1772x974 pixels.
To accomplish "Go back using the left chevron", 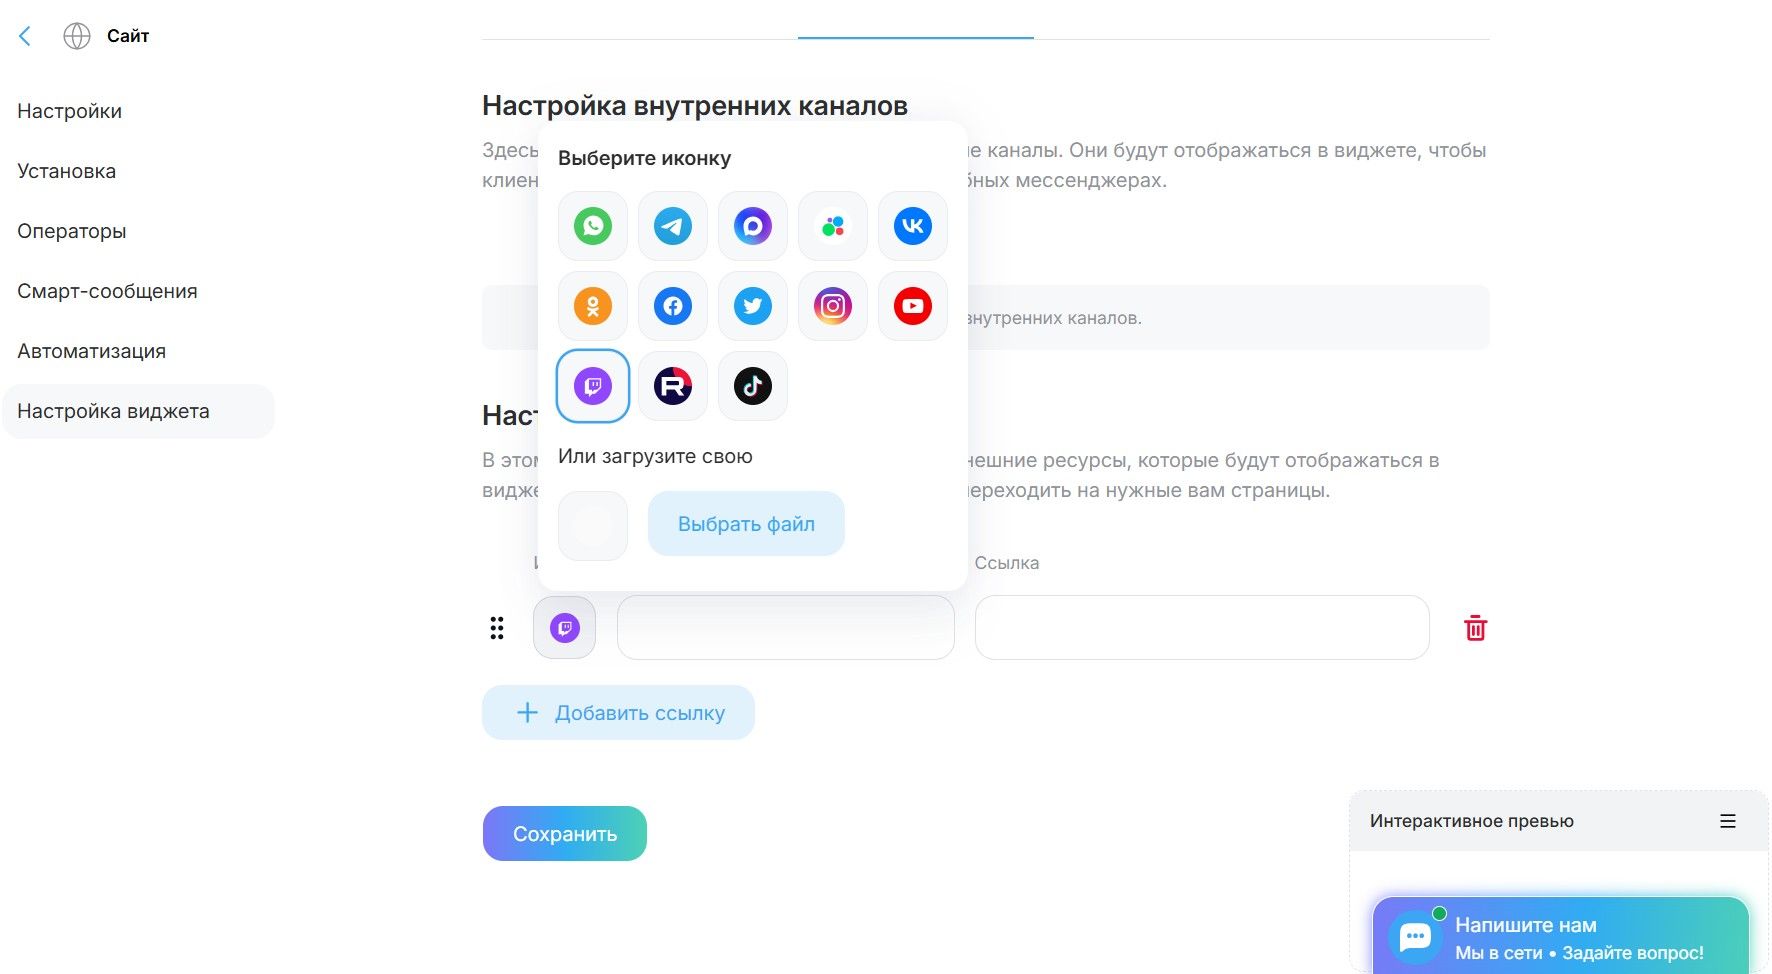I will coord(25,36).
